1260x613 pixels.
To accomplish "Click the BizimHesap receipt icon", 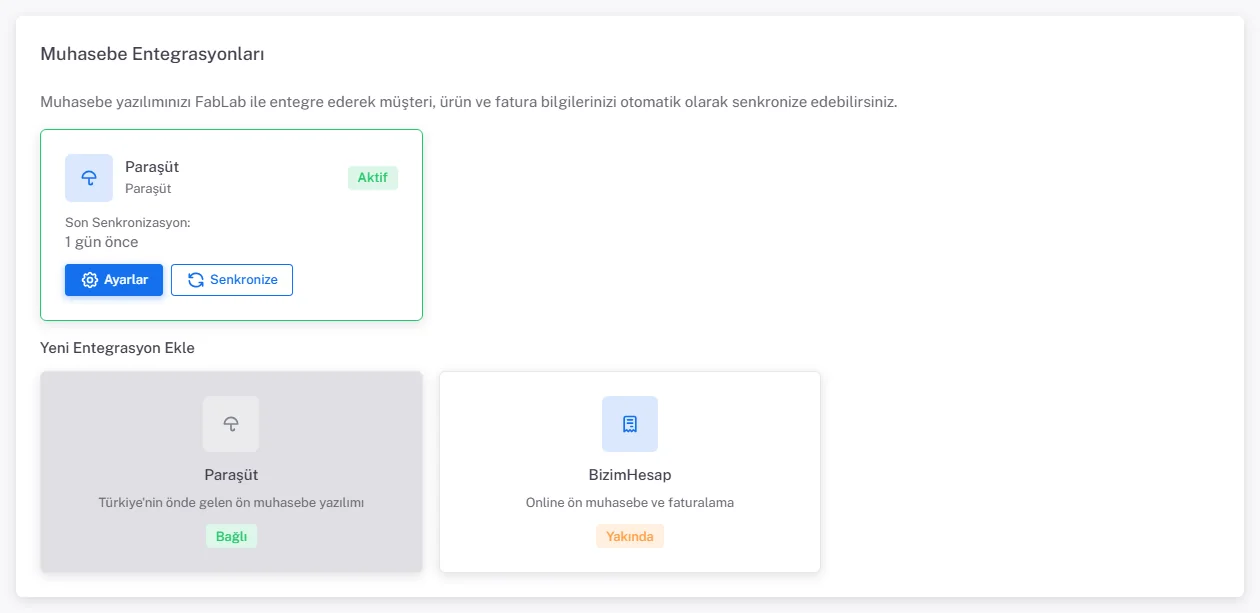I will tap(630, 424).
